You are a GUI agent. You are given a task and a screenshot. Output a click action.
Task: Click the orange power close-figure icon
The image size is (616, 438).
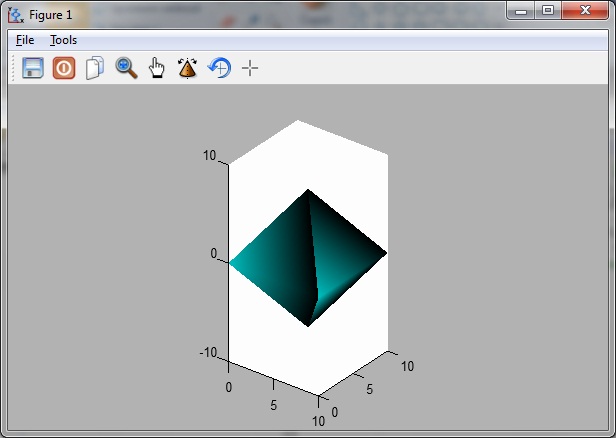click(64, 68)
